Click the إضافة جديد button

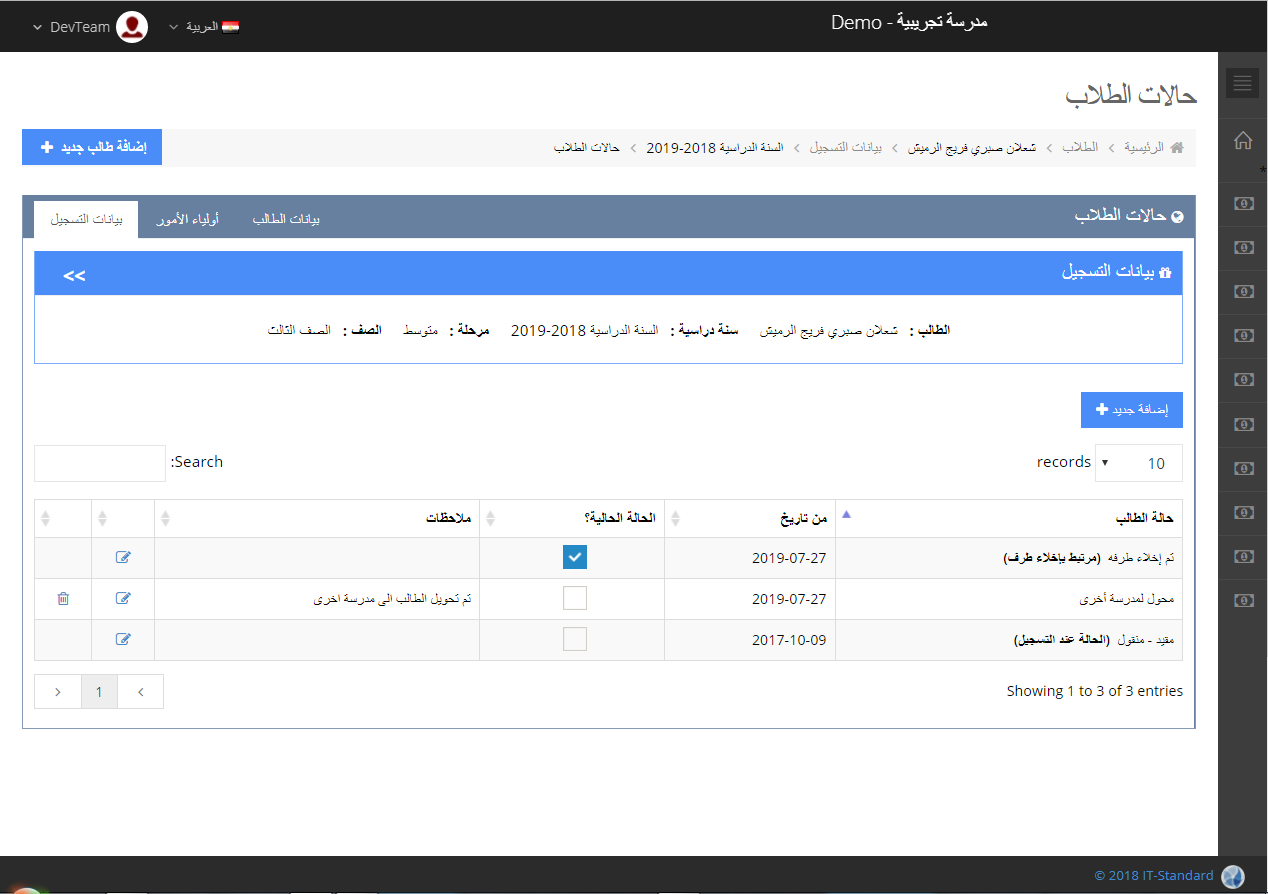(1131, 410)
